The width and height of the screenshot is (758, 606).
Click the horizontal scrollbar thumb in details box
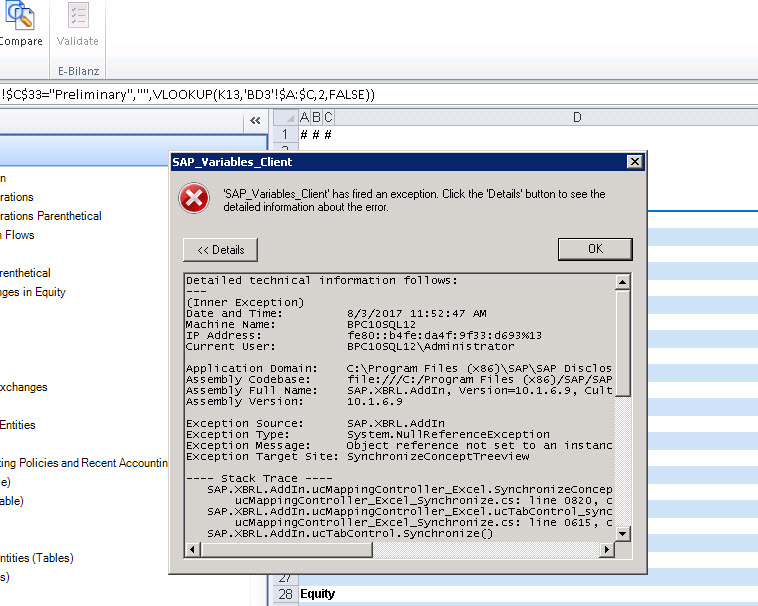pos(286,549)
